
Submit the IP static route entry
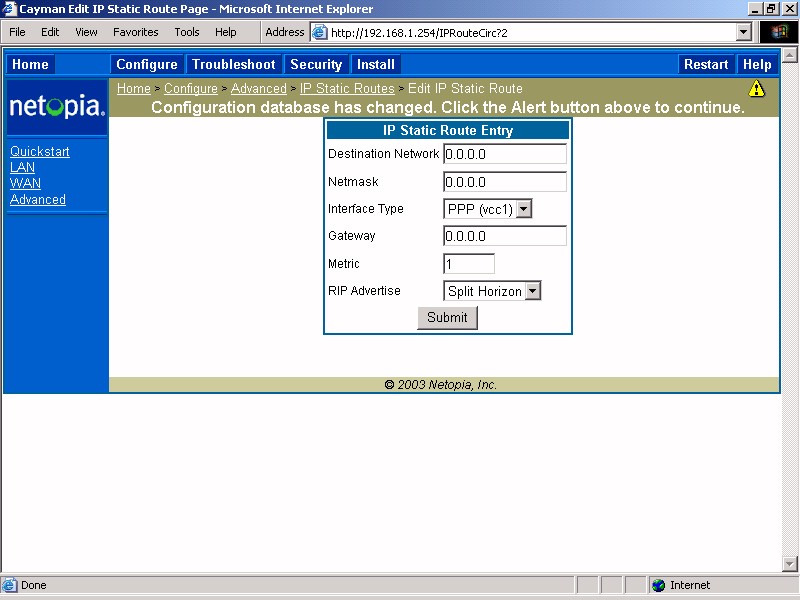click(x=447, y=318)
